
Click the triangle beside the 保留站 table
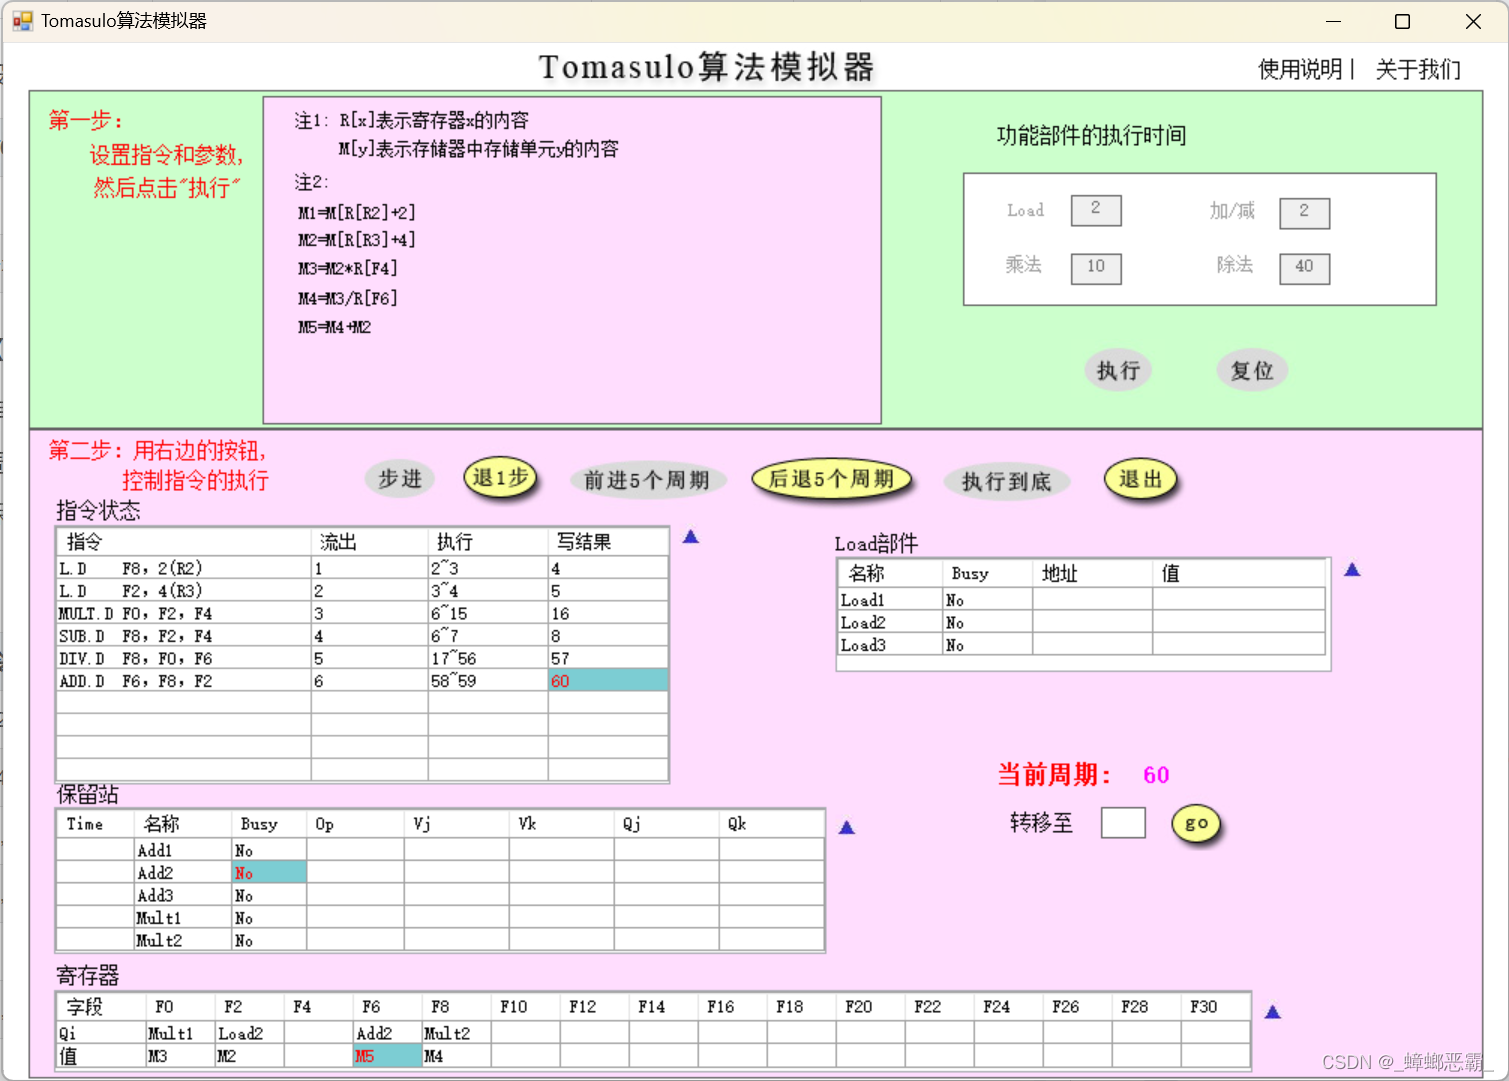(x=847, y=826)
